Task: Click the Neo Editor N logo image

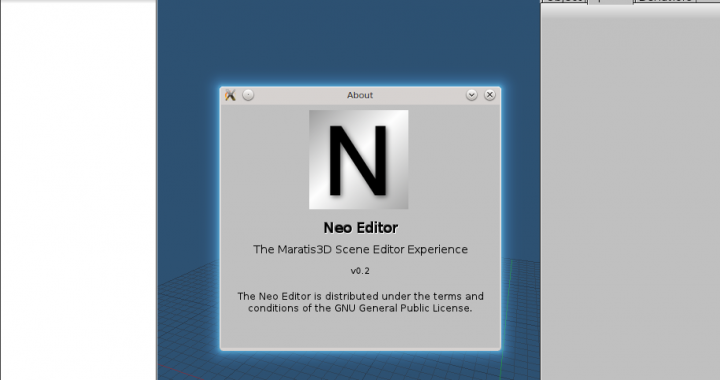Action: pyautogui.click(x=359, y=159)
